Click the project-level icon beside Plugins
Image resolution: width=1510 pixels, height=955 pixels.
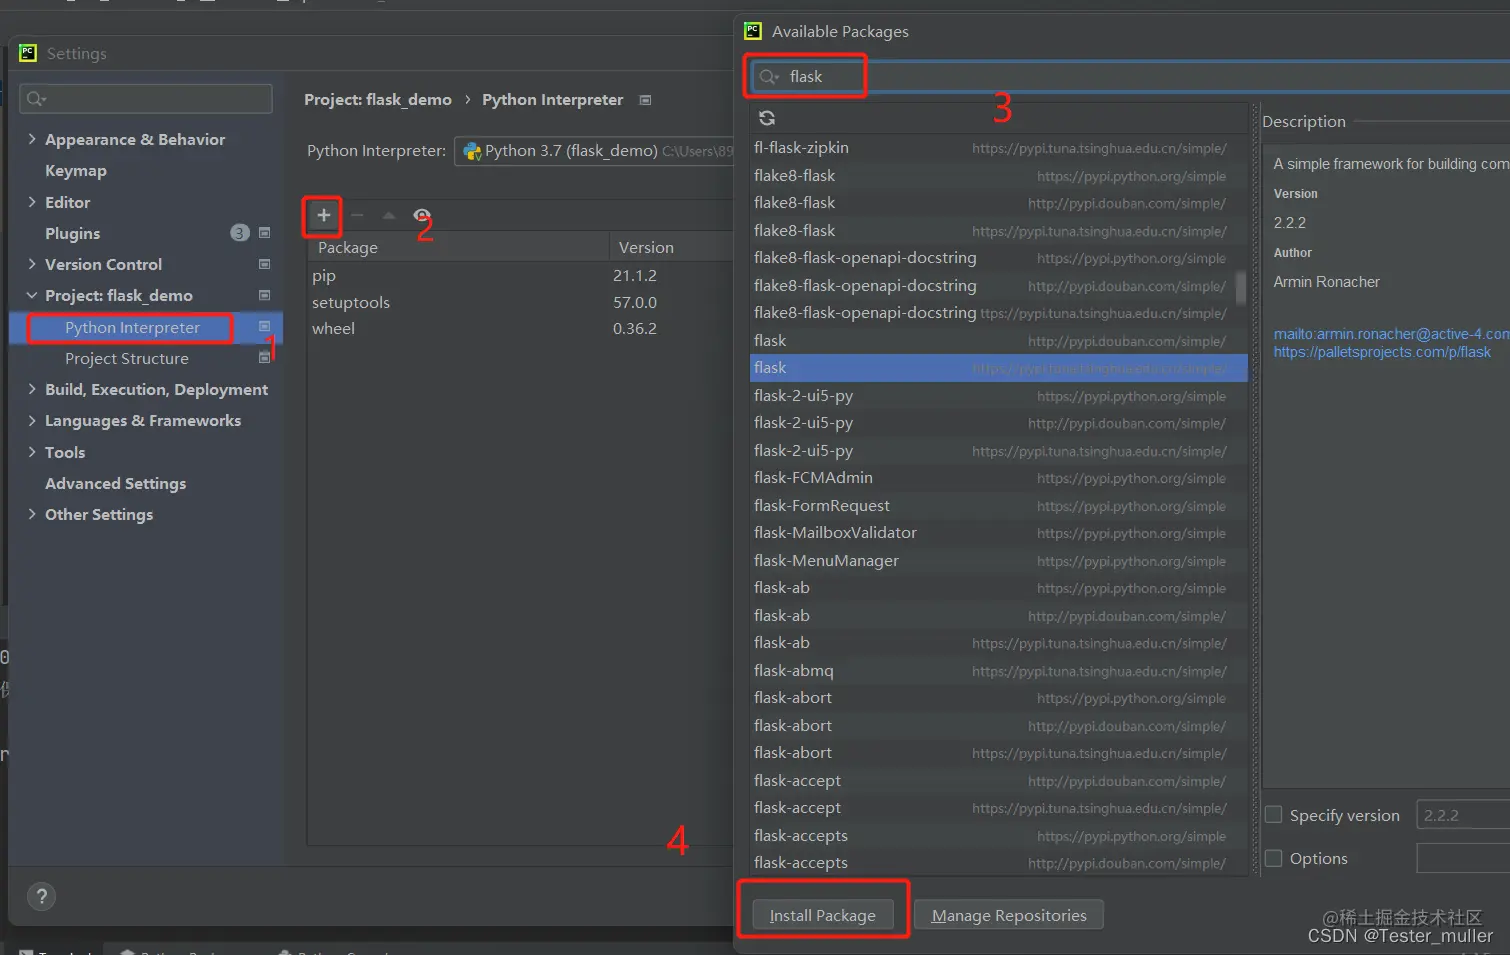[x=265, y=233]
